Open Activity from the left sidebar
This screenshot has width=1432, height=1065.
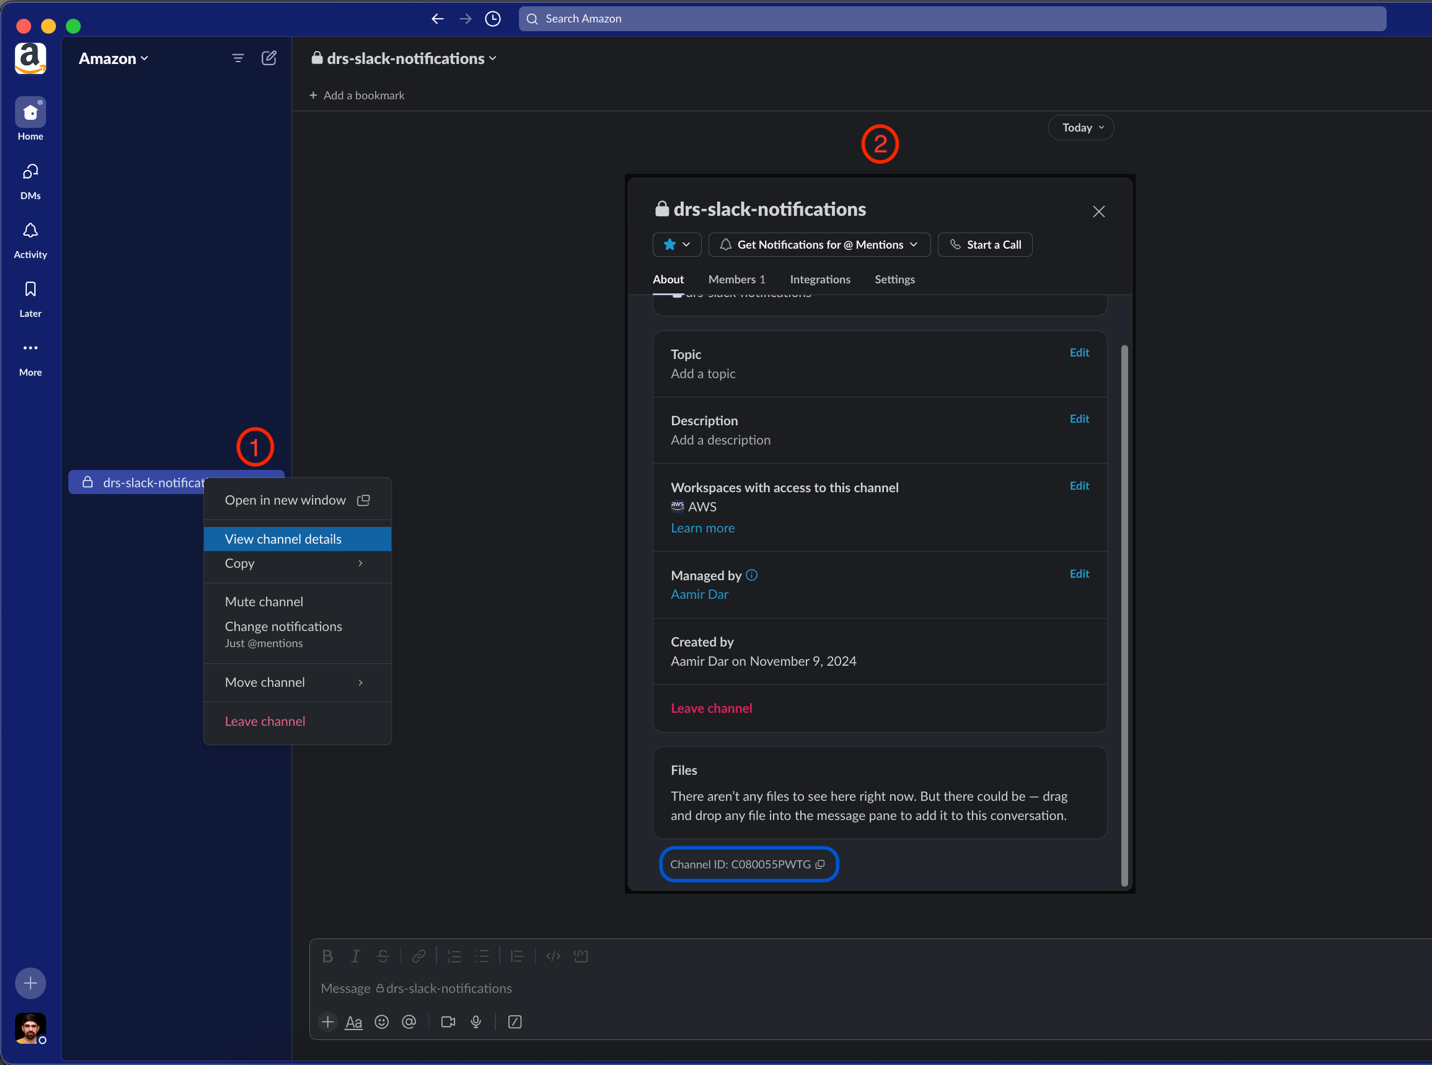(30, 238)
